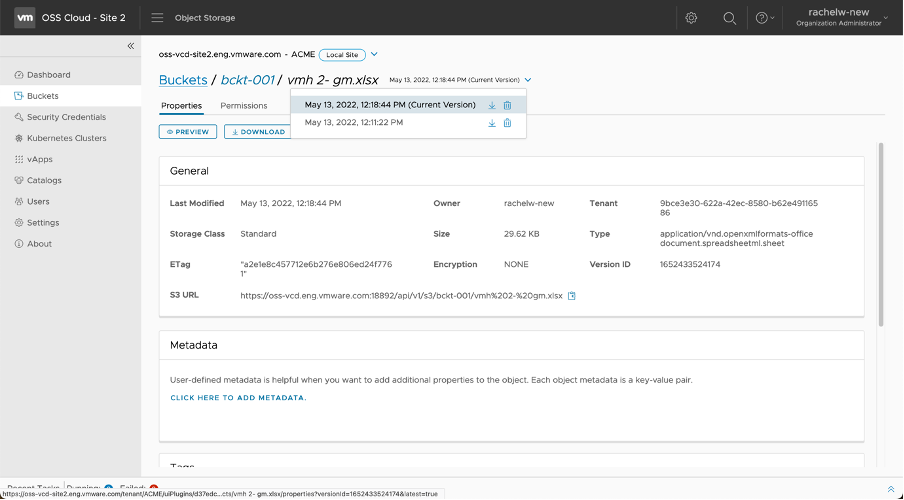The width and height of the screenshot is (904, 500).
Task: Copy the S3 URL to clipboard
Action: [572, 296]
